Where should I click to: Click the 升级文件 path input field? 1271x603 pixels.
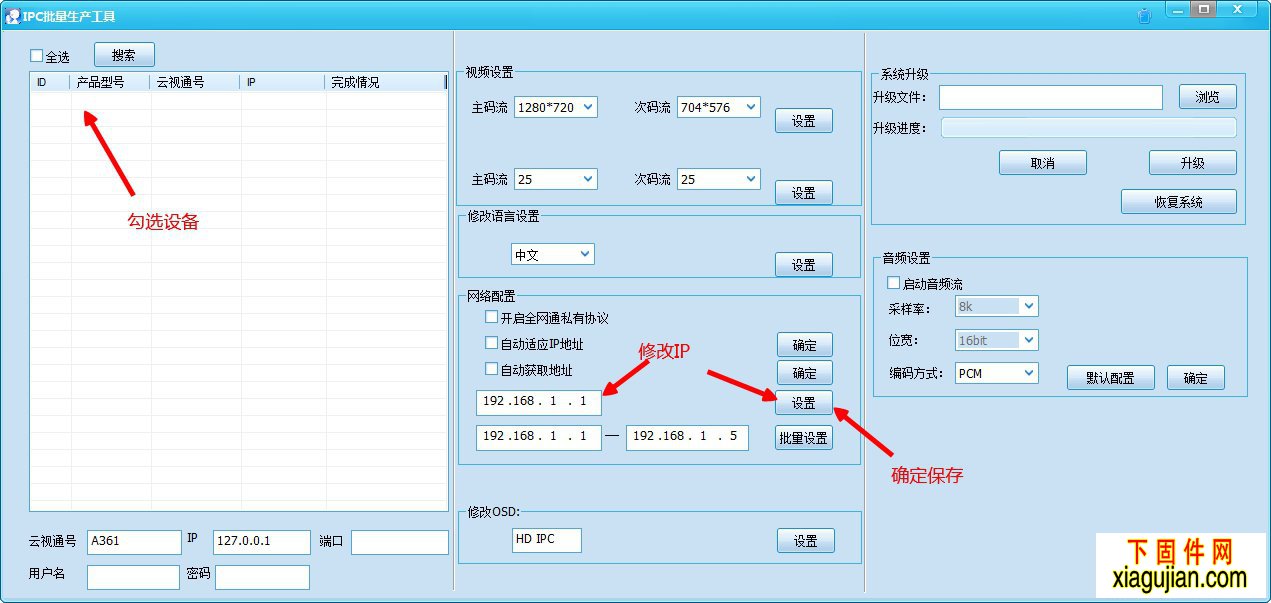[1051, 97]
